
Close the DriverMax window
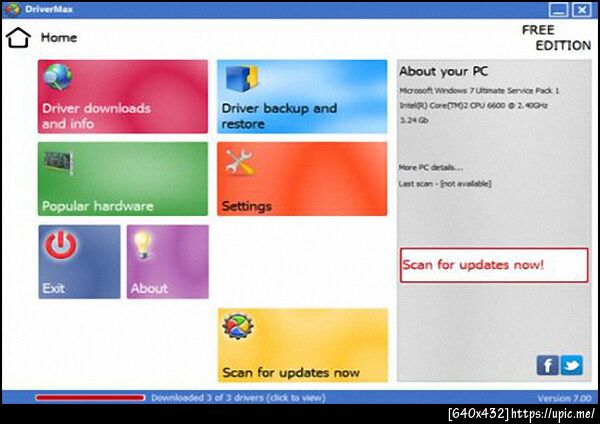[x=582, y=10]
